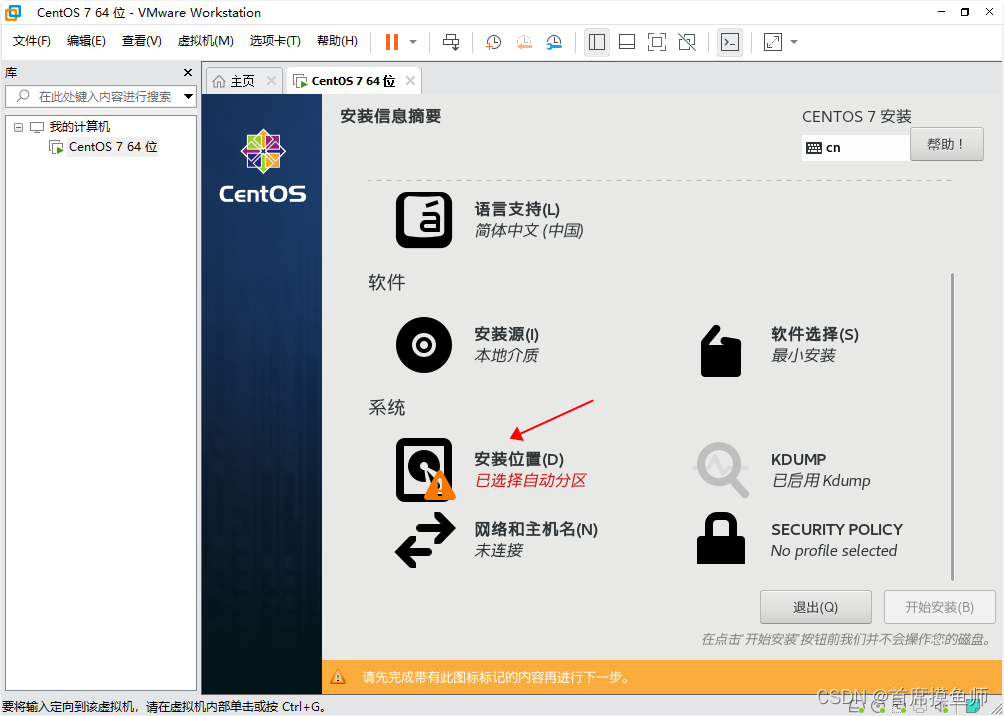1004x716 pixels.
Task: Open the power options dropdown arrow beside pause
Action: pos(413,42)
